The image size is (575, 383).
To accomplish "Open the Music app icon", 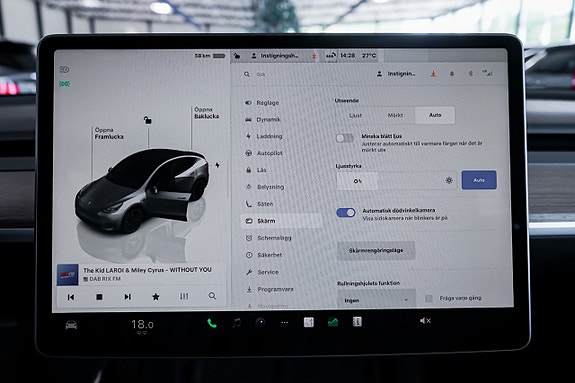I will pos(237,323).
